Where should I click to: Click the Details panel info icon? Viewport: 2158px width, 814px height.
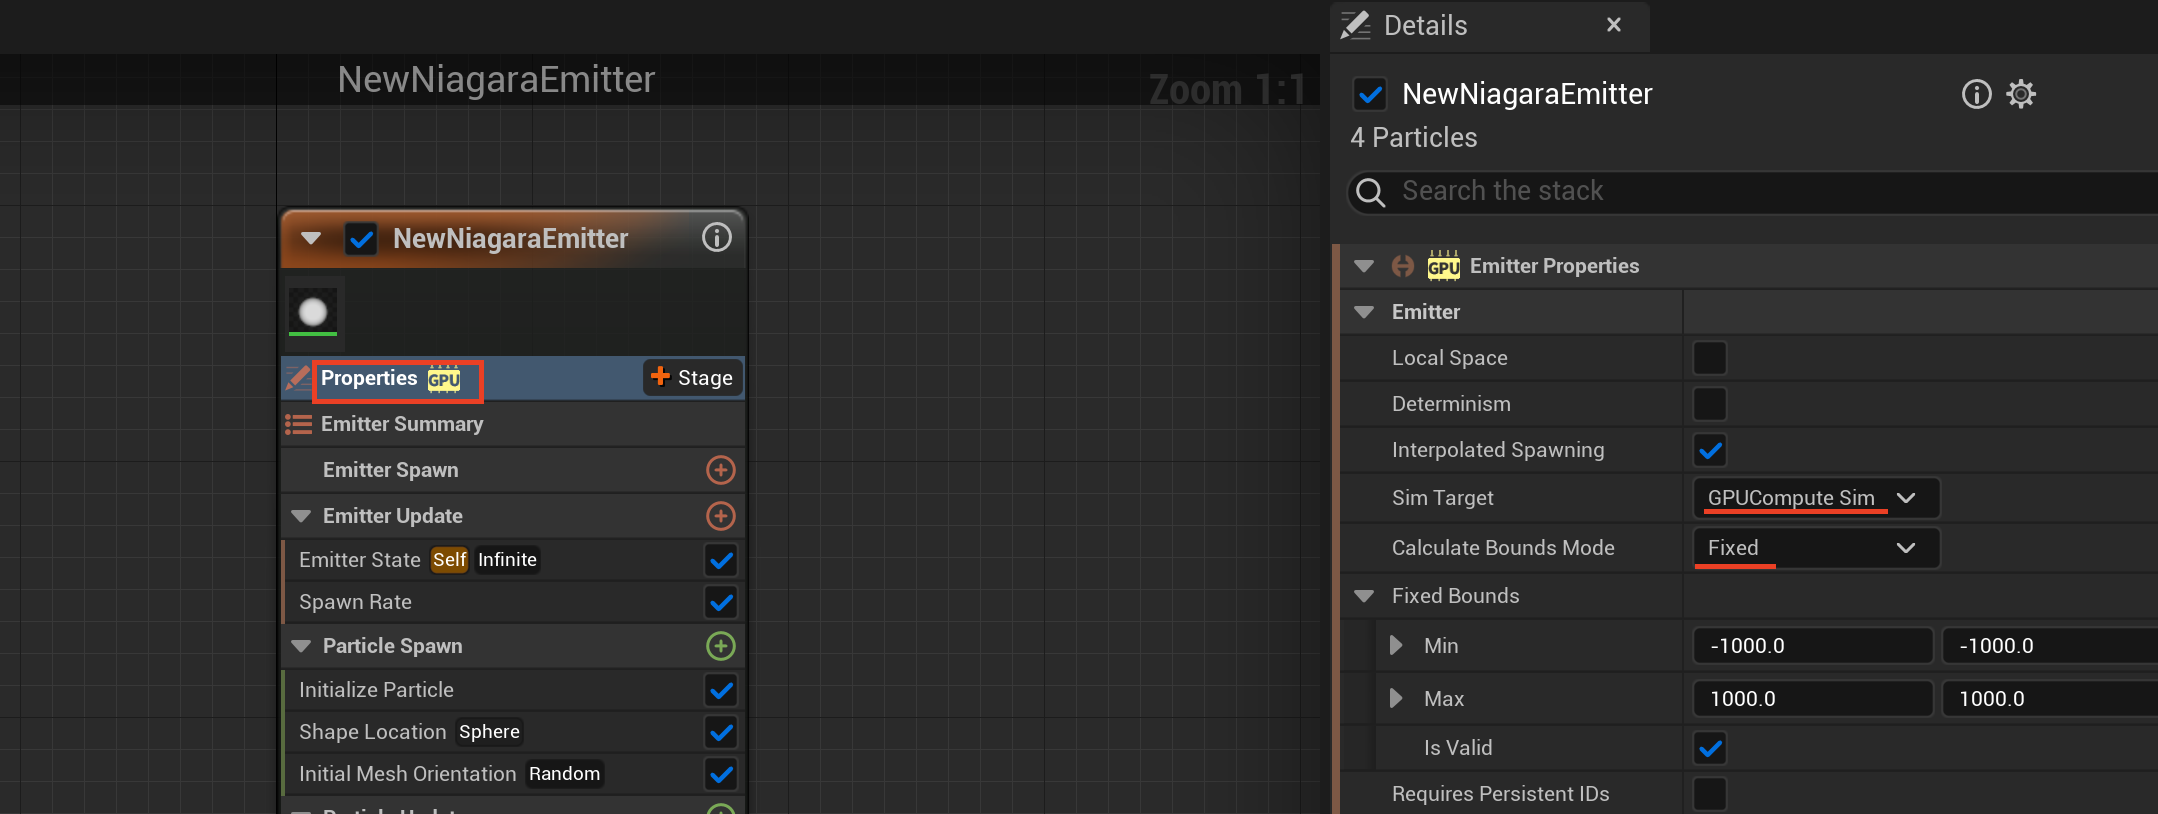1977,94
